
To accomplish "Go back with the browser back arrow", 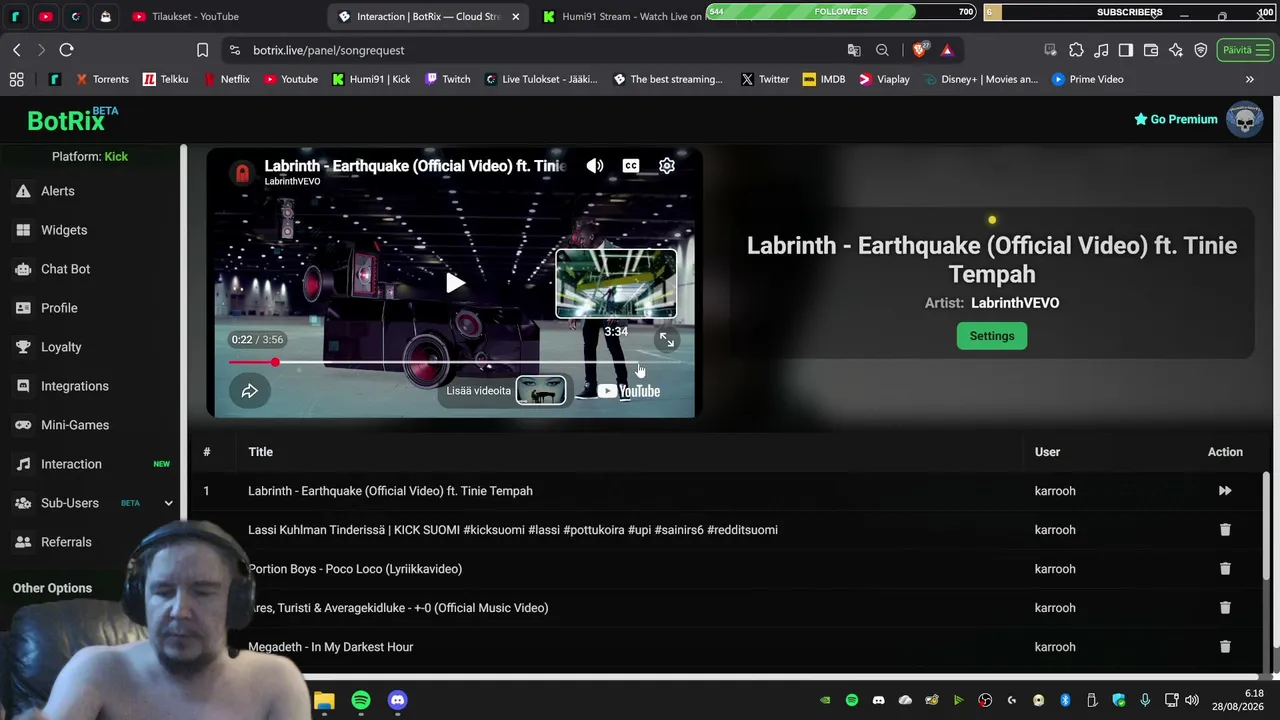I will (17, 50).
